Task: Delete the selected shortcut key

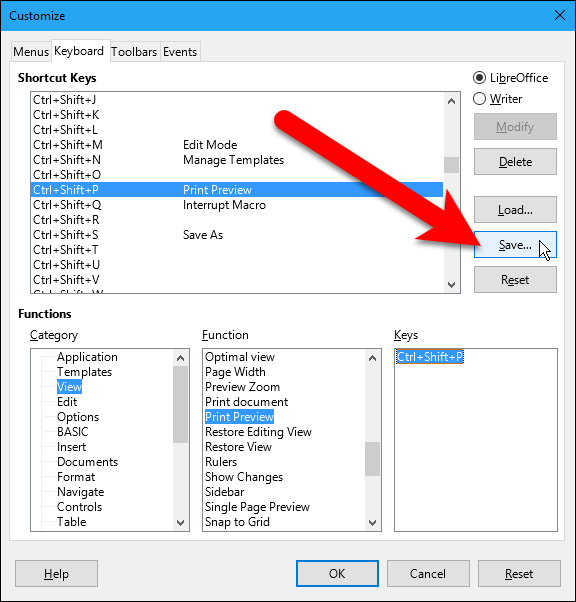Action: point(515,162)
